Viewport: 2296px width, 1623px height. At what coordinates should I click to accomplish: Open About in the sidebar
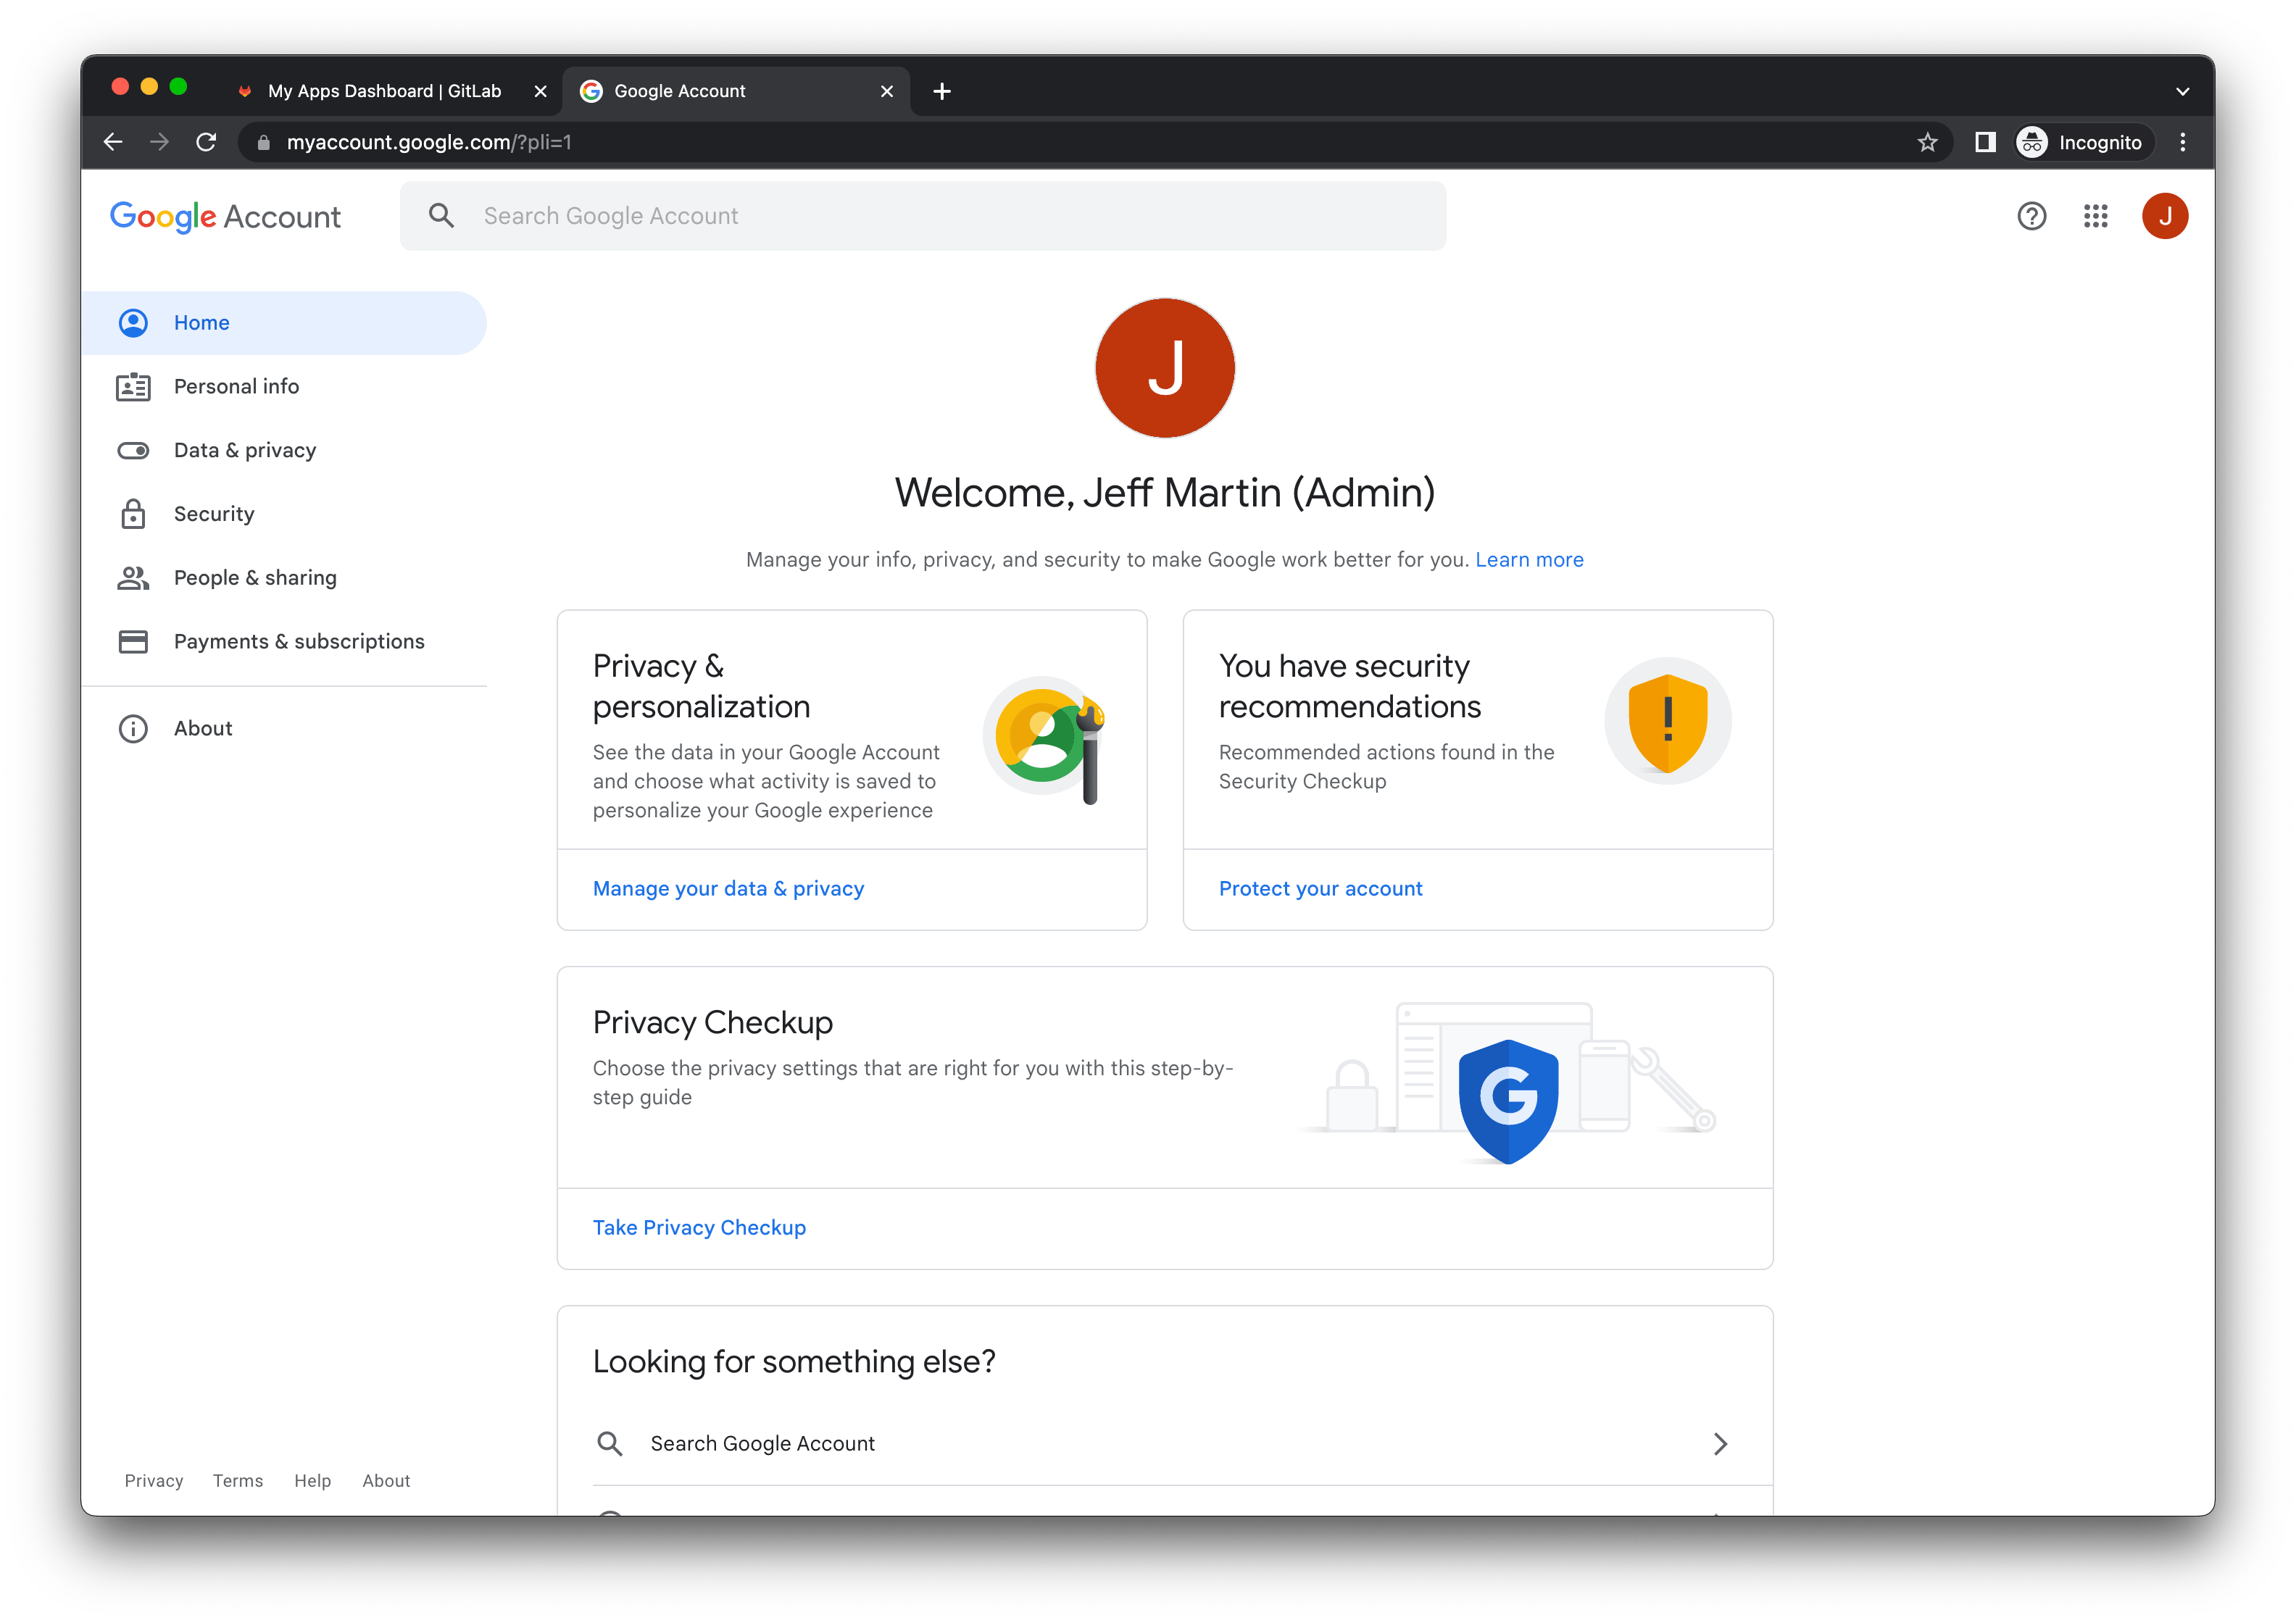coord(284,728)
